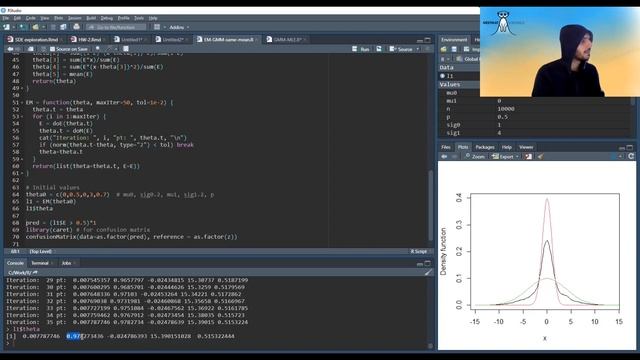The image size is (640, 360).
Task: Open the R language dropdown in the Environment pane
Action: coord(444,59)
